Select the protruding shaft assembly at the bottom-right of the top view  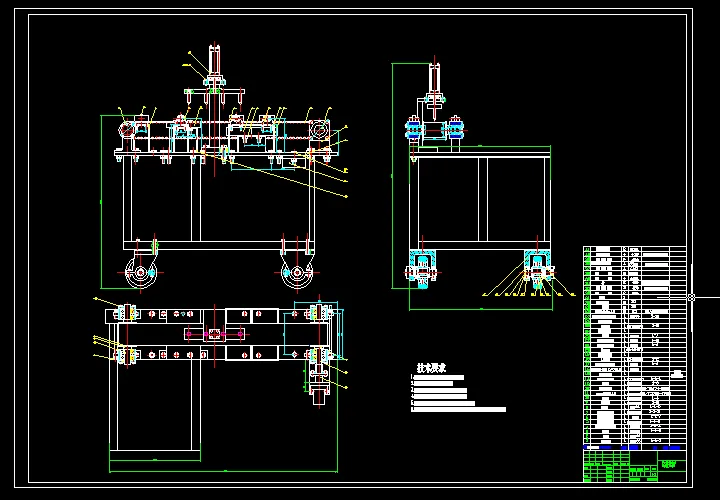(318, 383)
